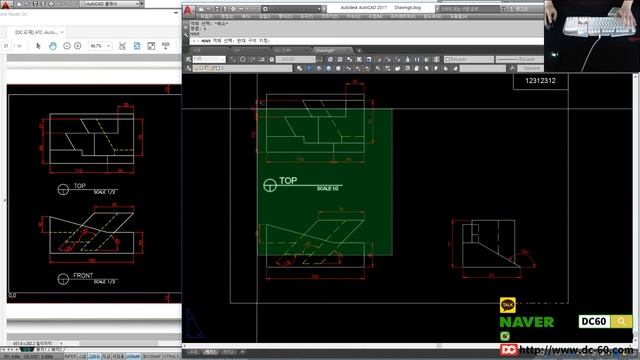Toggle 극좌표 polar tracking in status bar

pyautogui.click(x=118, y=356)
